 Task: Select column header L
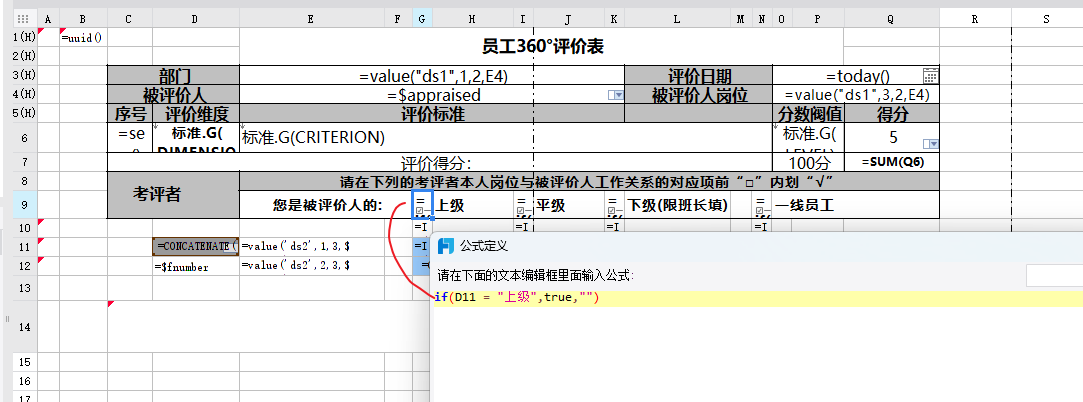(677, 19)
